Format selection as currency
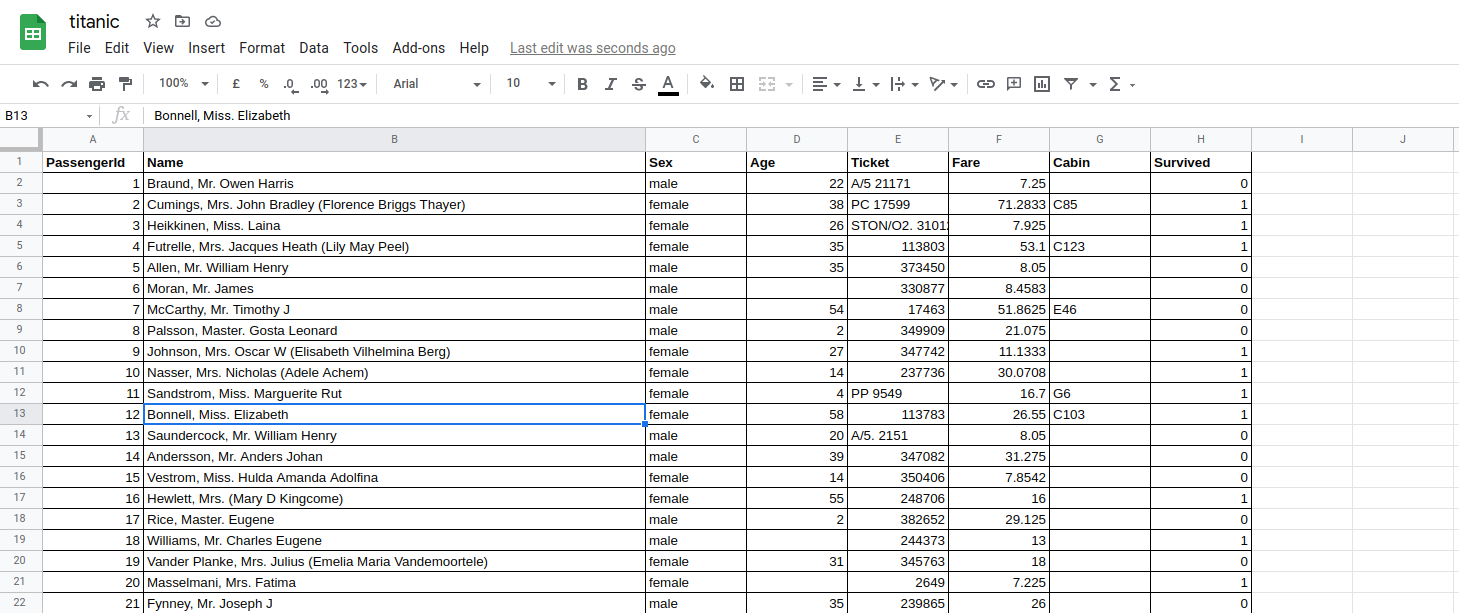The height and width of the screenshot is (613, 1459). (x=236, y=84)
